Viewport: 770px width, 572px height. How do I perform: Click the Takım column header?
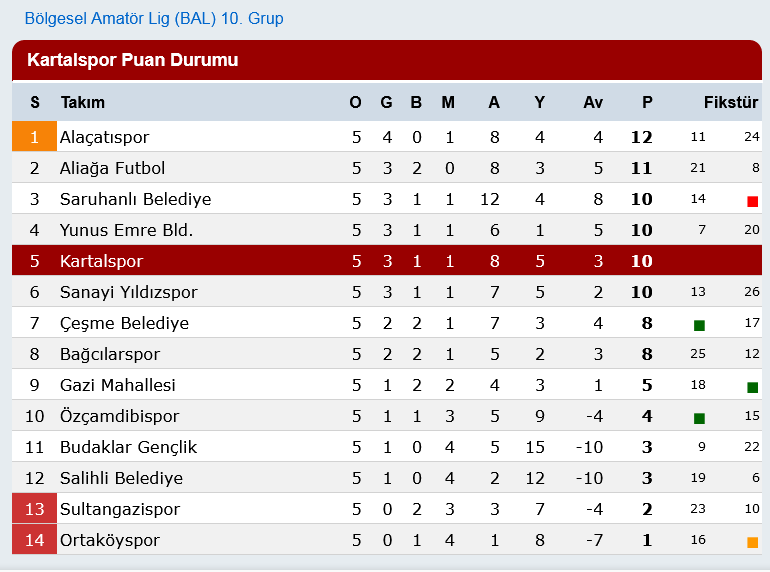point(82,102)
